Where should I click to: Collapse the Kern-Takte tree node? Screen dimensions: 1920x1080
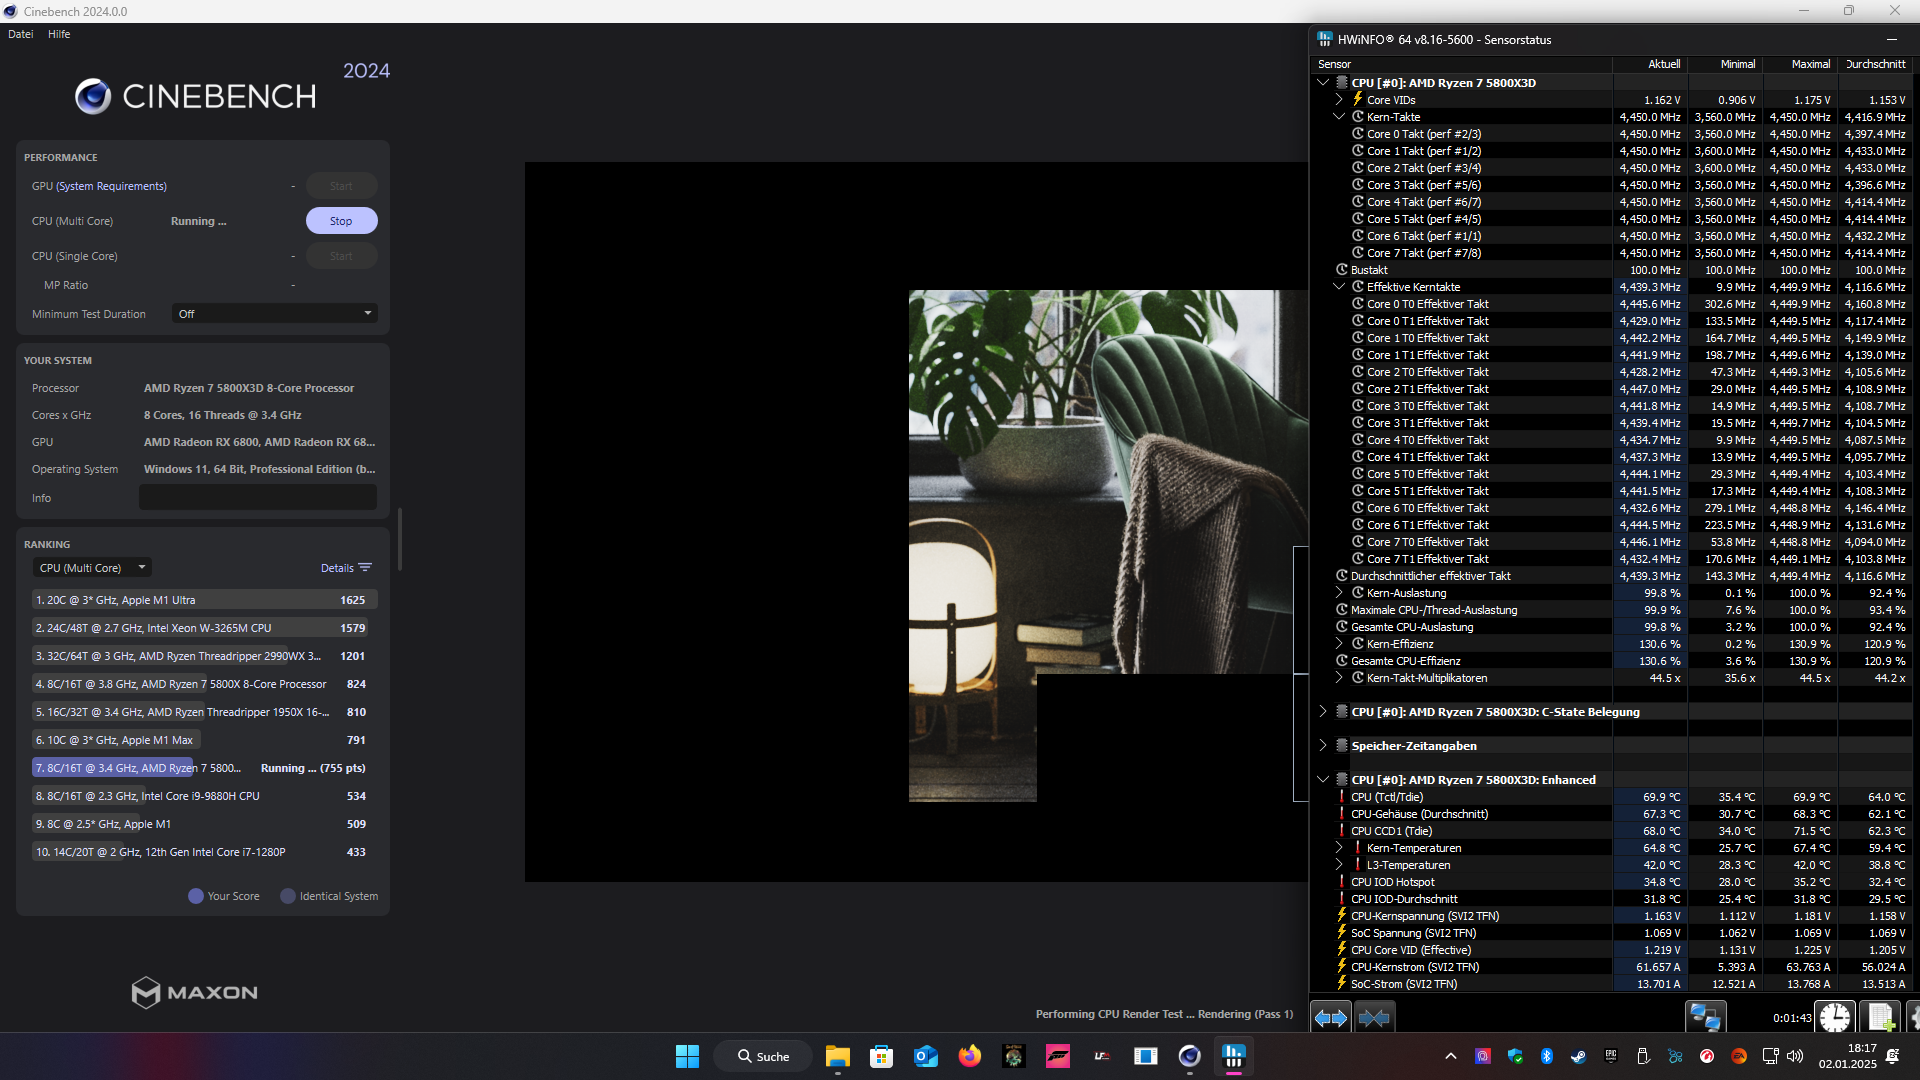point(1339,117)
